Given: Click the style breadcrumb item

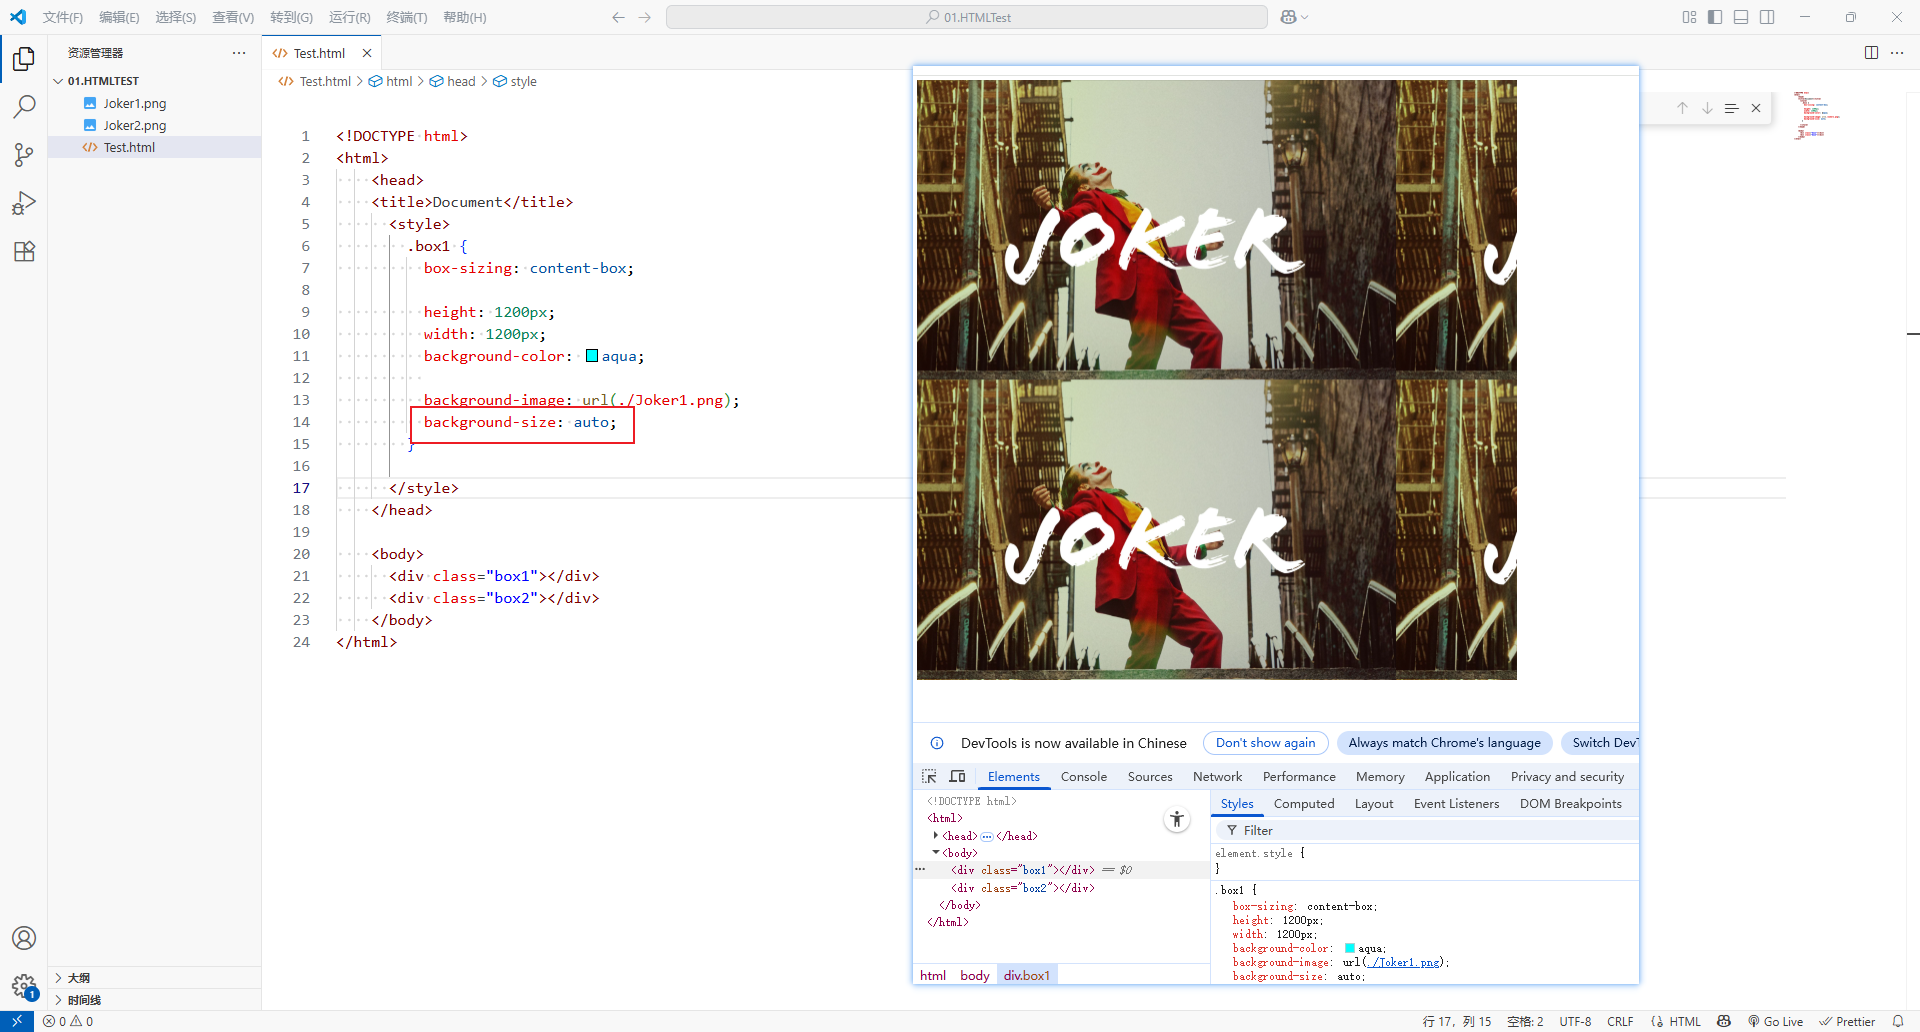Looking at the screenshot, I should [515, 81].
